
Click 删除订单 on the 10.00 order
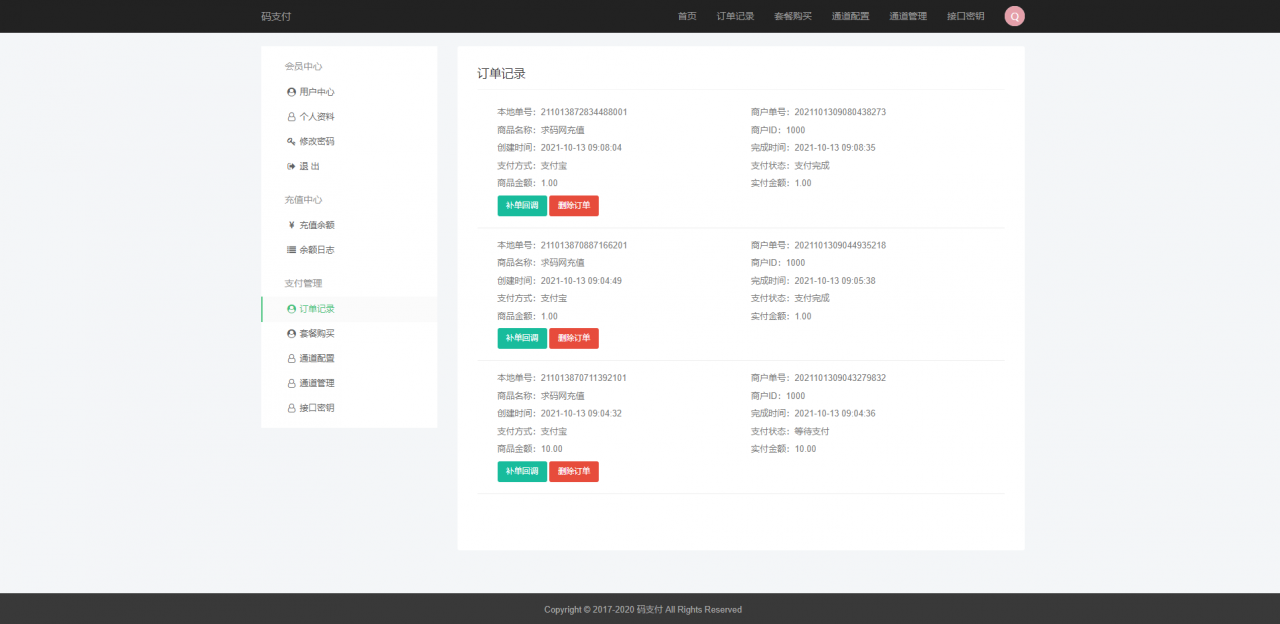coord(573,471)
